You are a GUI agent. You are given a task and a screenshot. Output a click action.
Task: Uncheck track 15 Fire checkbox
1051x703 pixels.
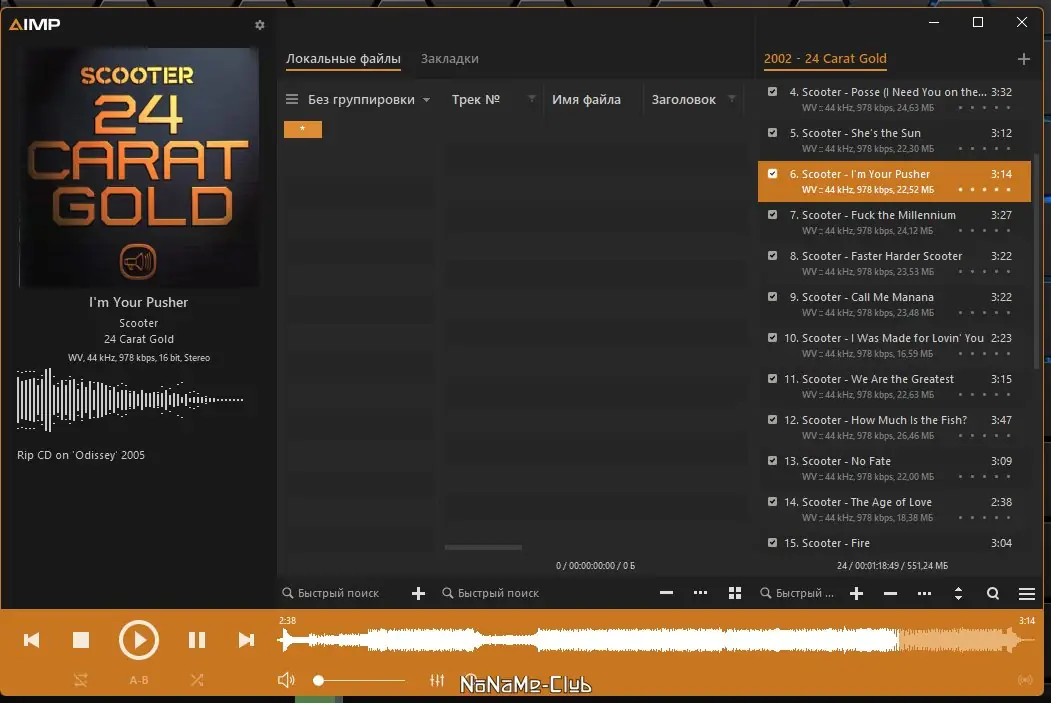point(772,542)
